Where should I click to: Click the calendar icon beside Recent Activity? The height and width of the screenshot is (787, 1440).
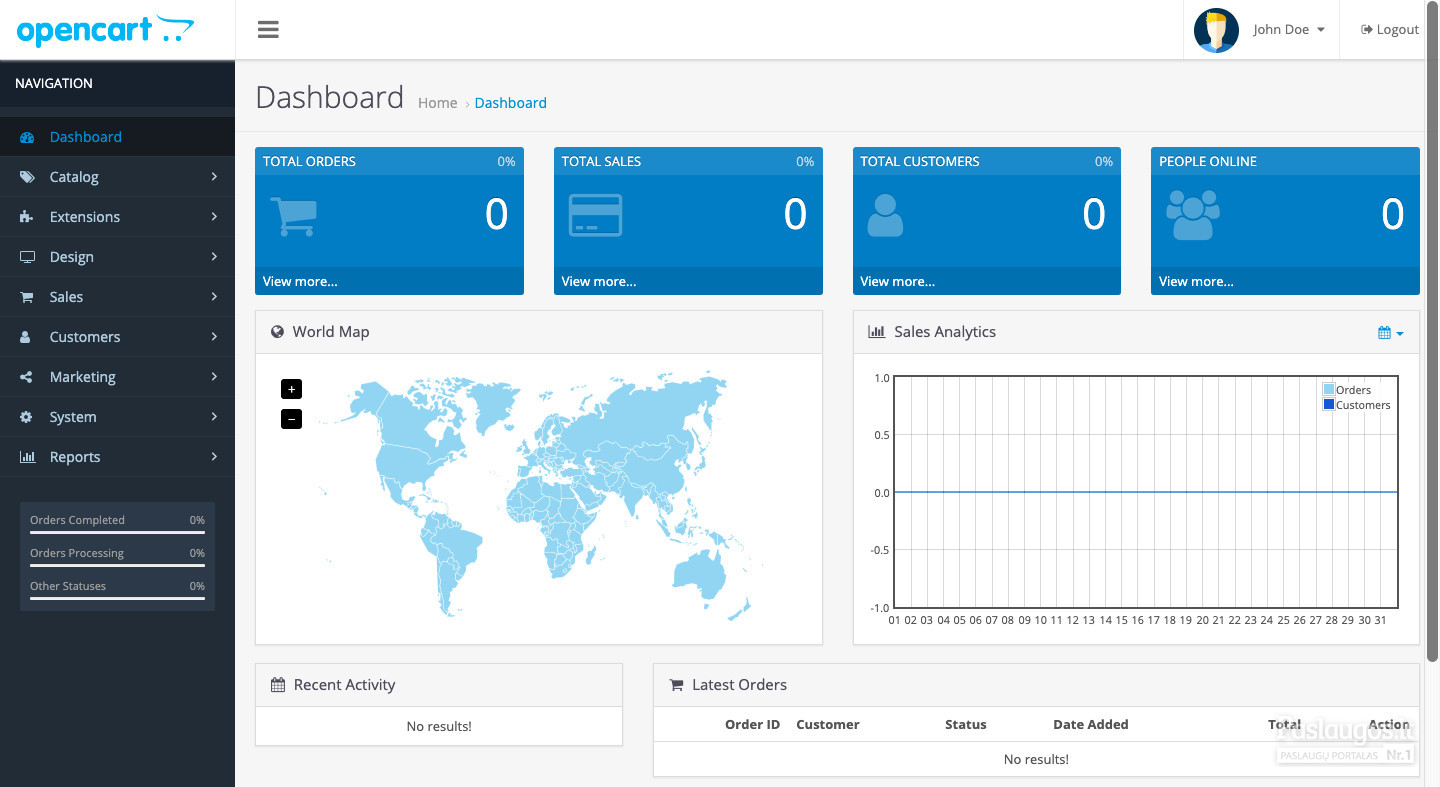278,685
